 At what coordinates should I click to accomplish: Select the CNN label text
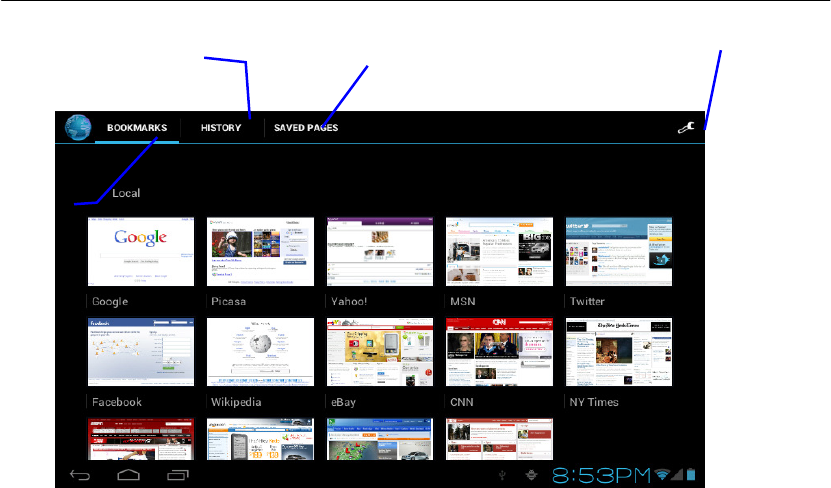pos(462,402)
